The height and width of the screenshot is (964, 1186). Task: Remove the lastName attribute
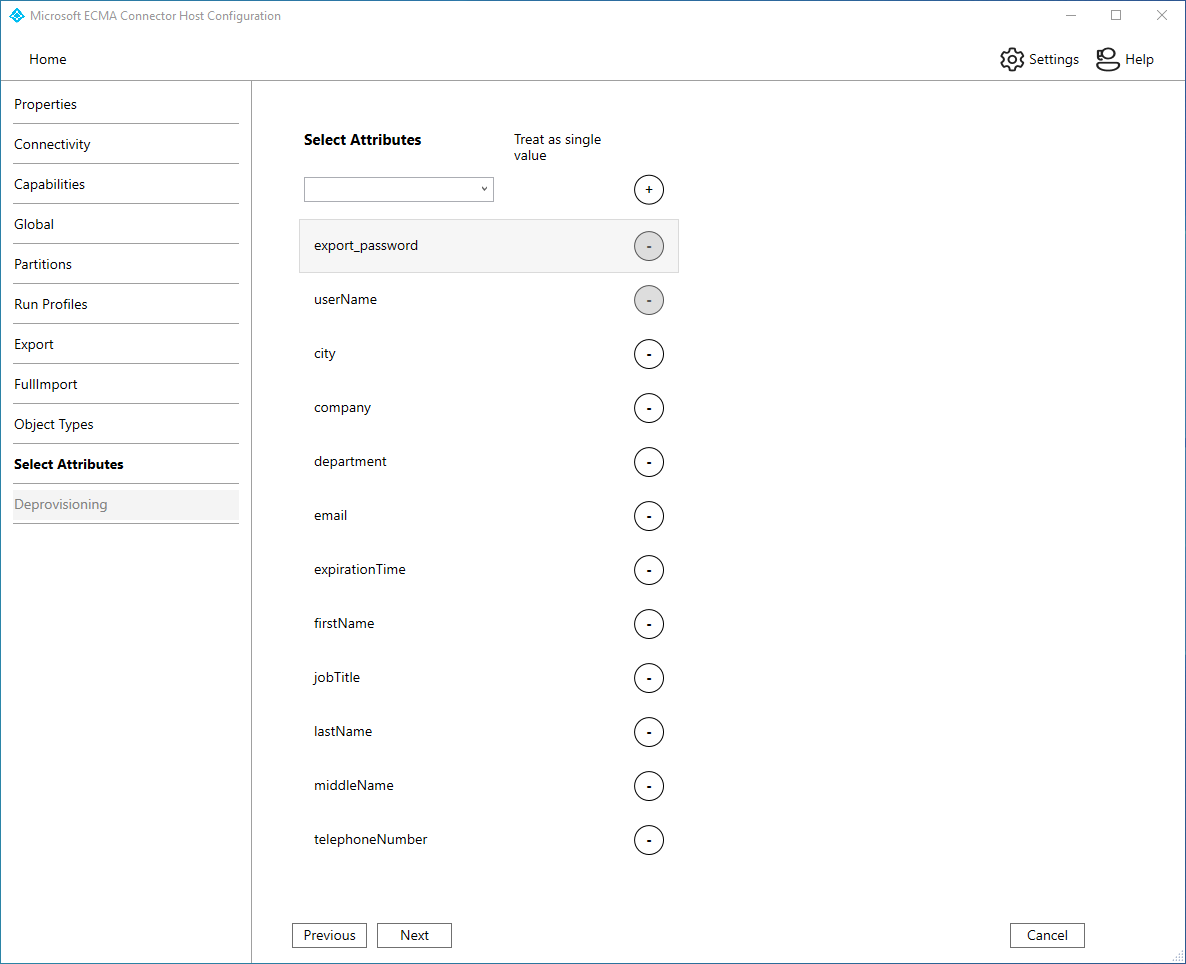pos(648,732)
